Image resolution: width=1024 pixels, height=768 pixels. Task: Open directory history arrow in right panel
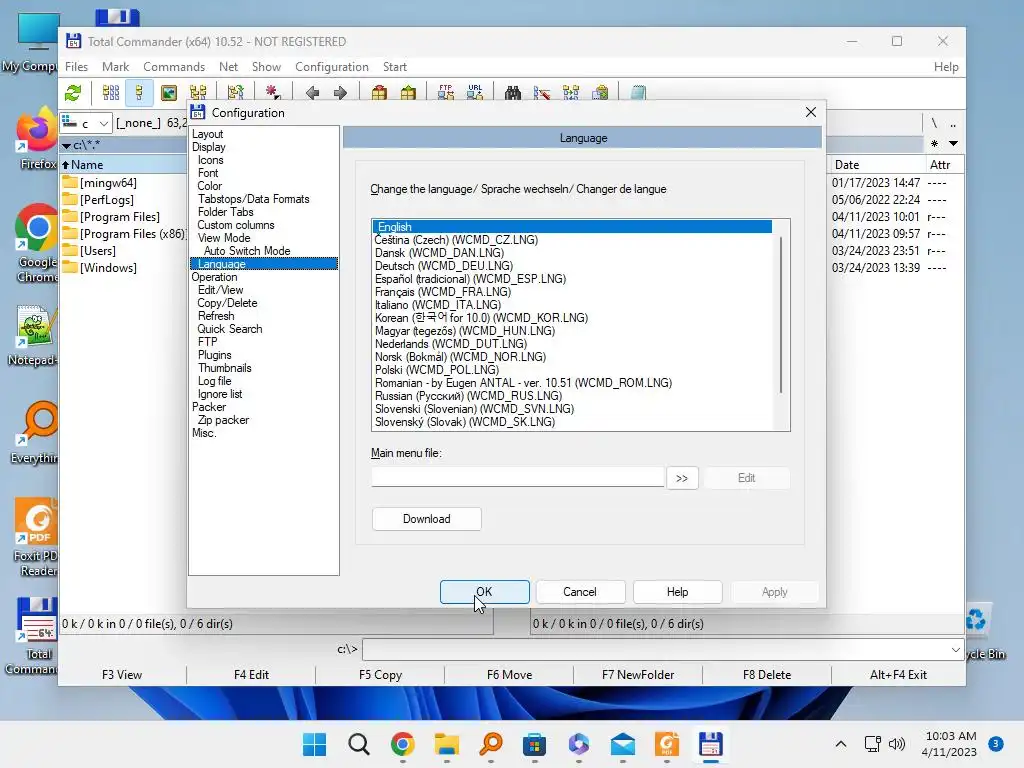[953, 144]
